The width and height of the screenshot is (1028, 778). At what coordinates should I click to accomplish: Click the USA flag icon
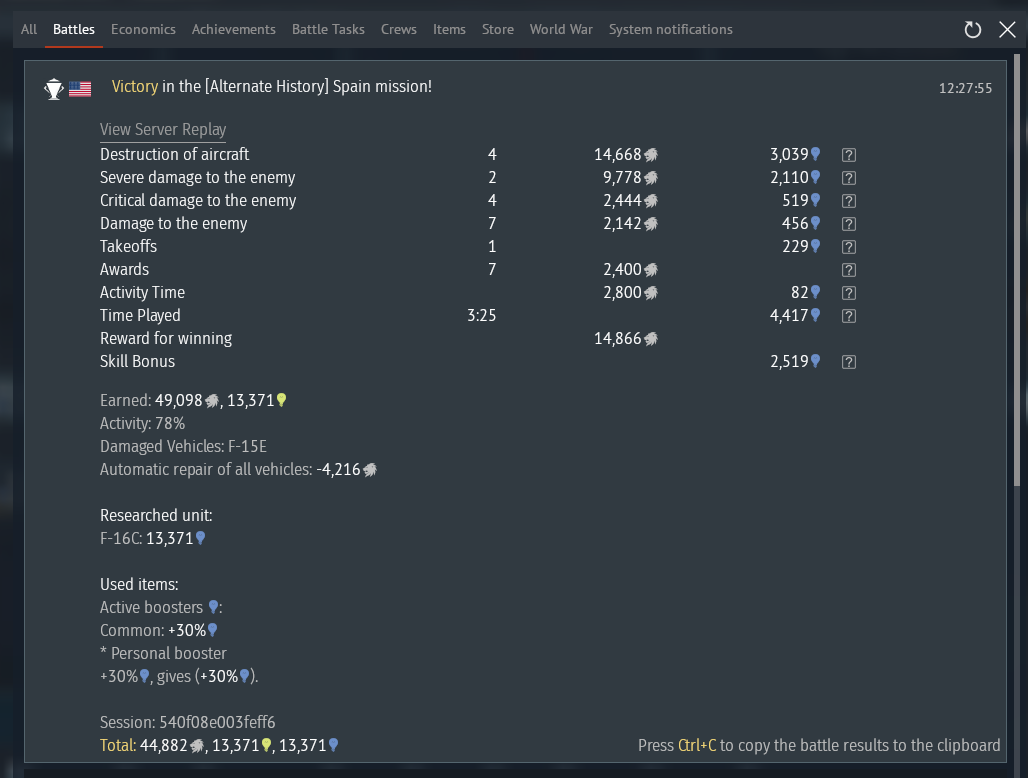point(80,88)
